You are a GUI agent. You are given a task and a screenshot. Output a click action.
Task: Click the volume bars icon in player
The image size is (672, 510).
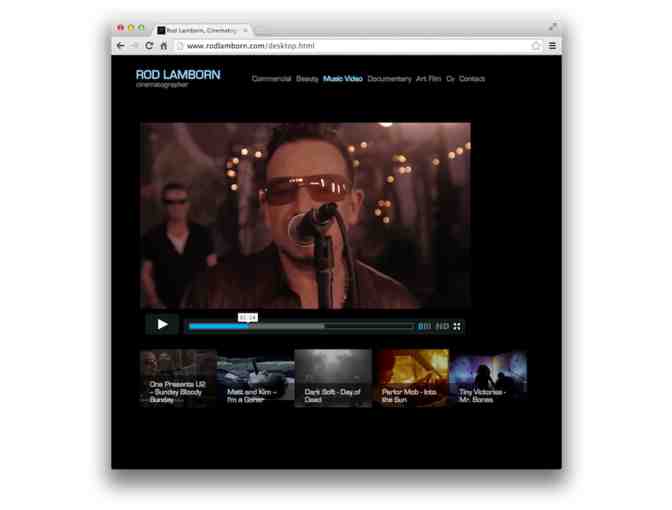[x=424, y=326]
